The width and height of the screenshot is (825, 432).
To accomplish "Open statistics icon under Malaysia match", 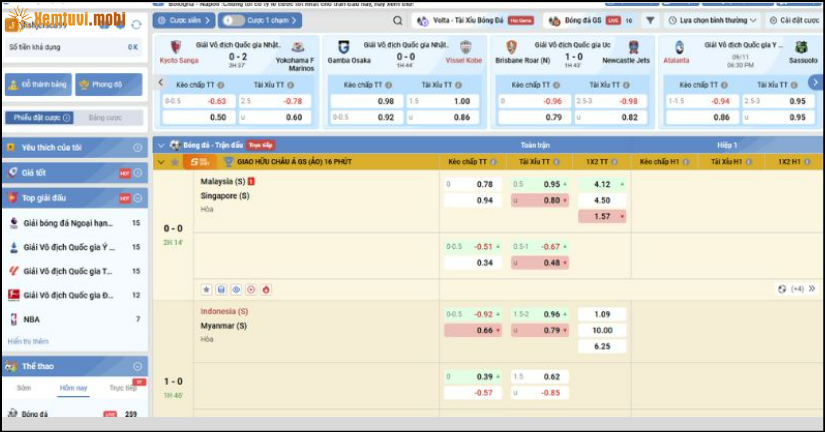I will [221, 289].
